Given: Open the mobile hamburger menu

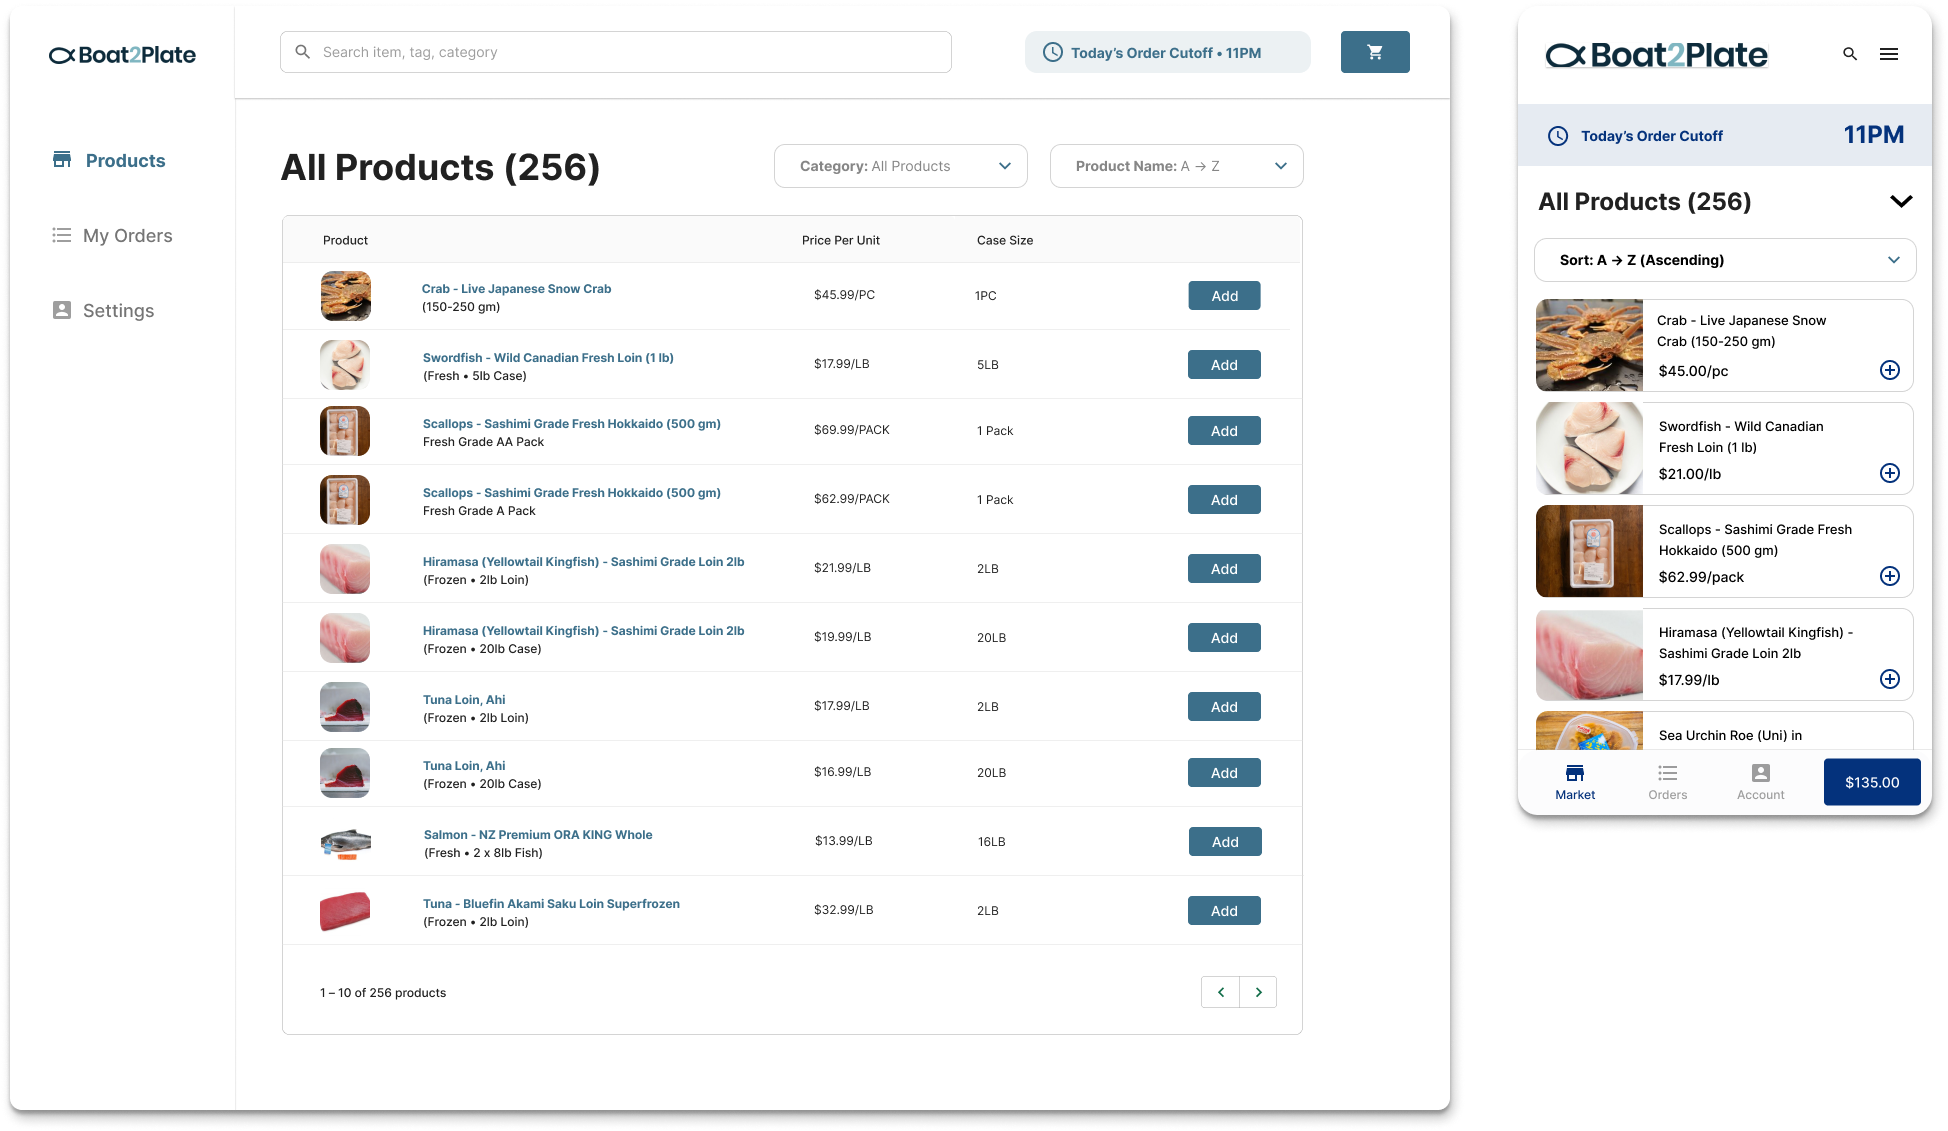Looking at the screenshot, I should (1888, 54).
